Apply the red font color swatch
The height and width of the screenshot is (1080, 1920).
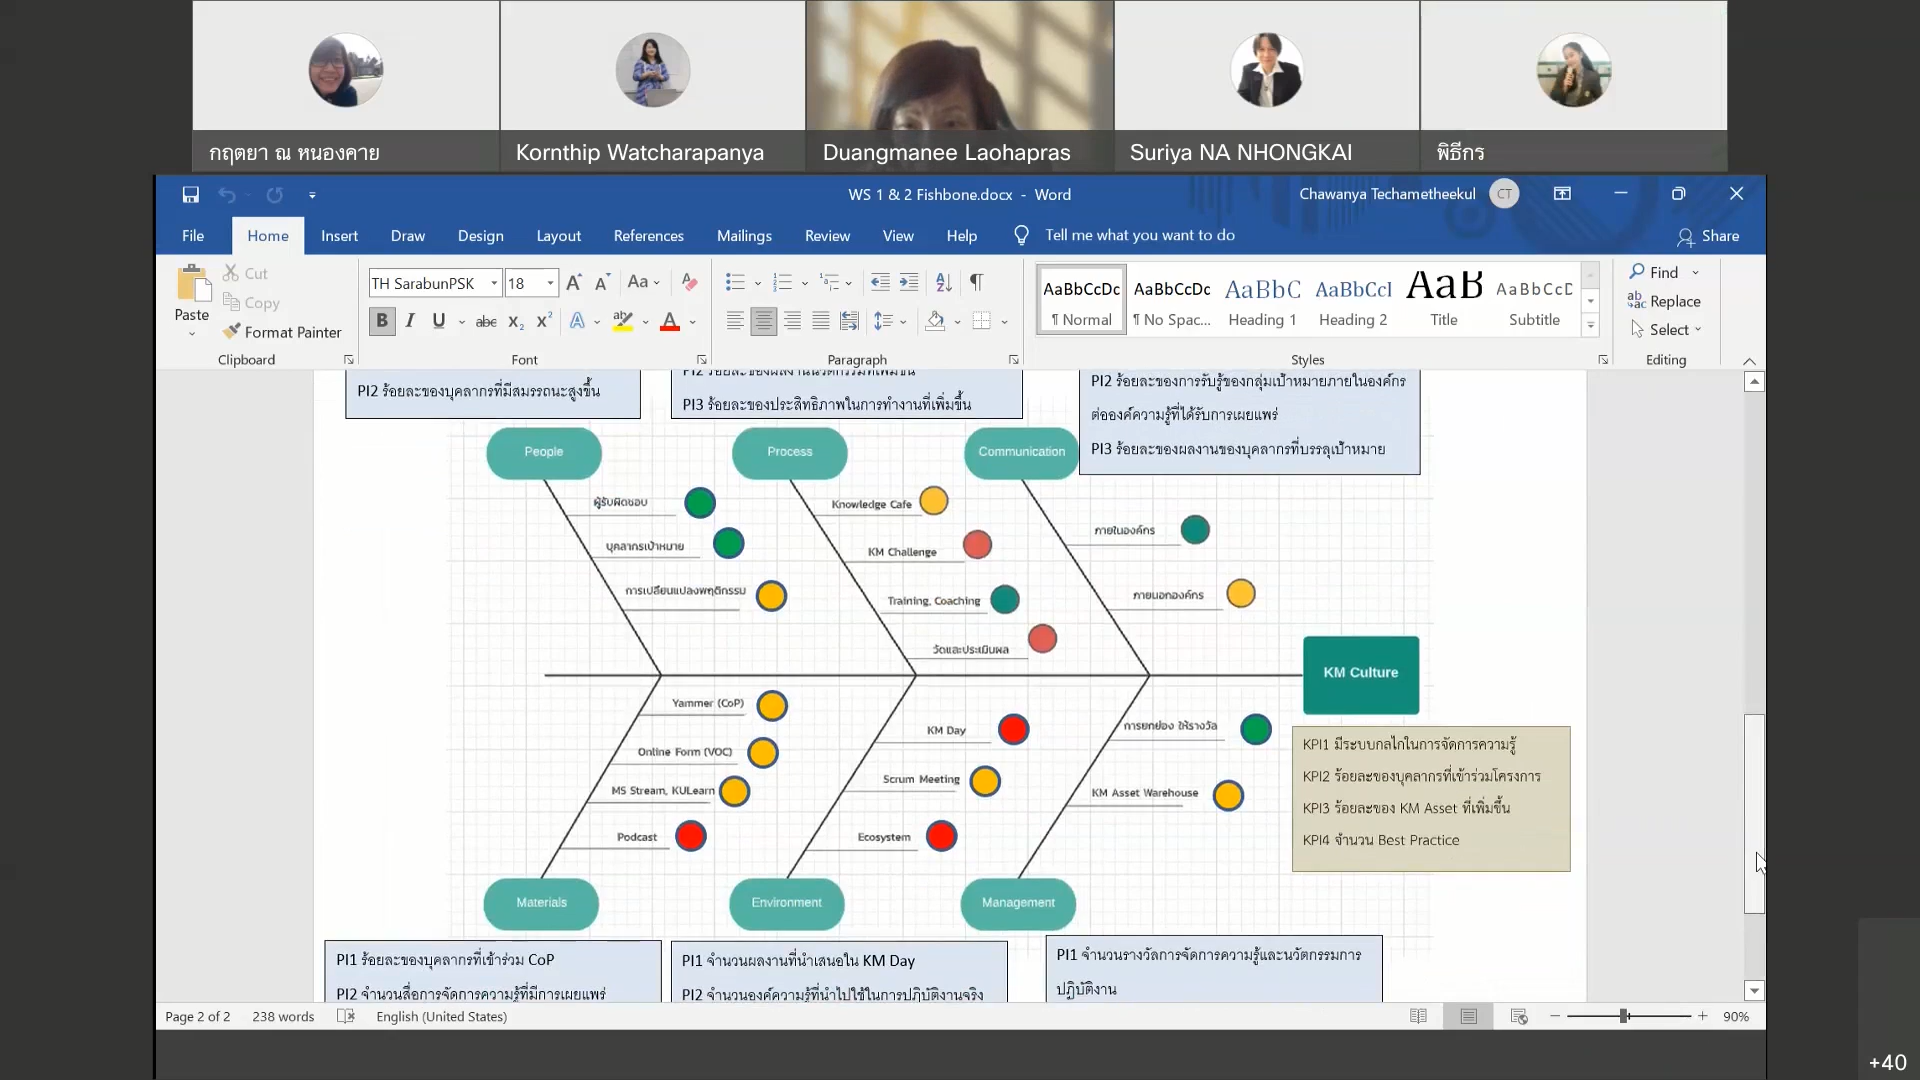(x=670, y=321)
